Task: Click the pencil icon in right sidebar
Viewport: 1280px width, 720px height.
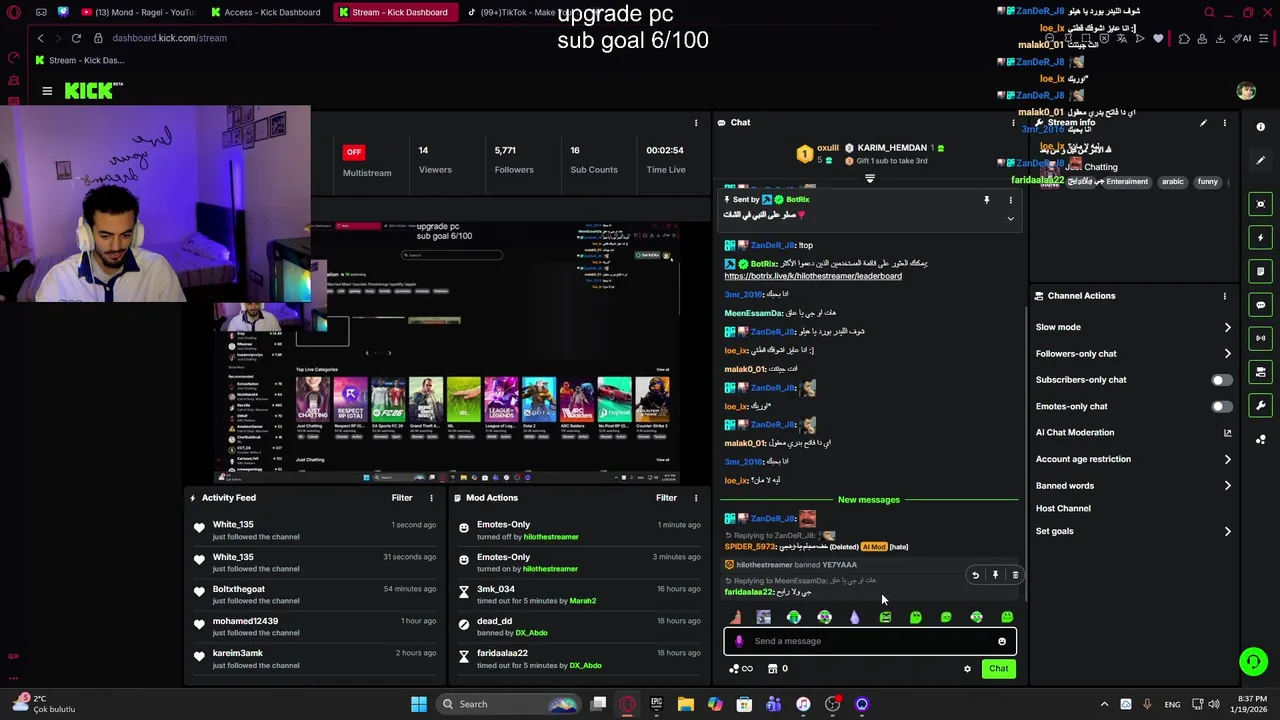Action: point(1261,160)
